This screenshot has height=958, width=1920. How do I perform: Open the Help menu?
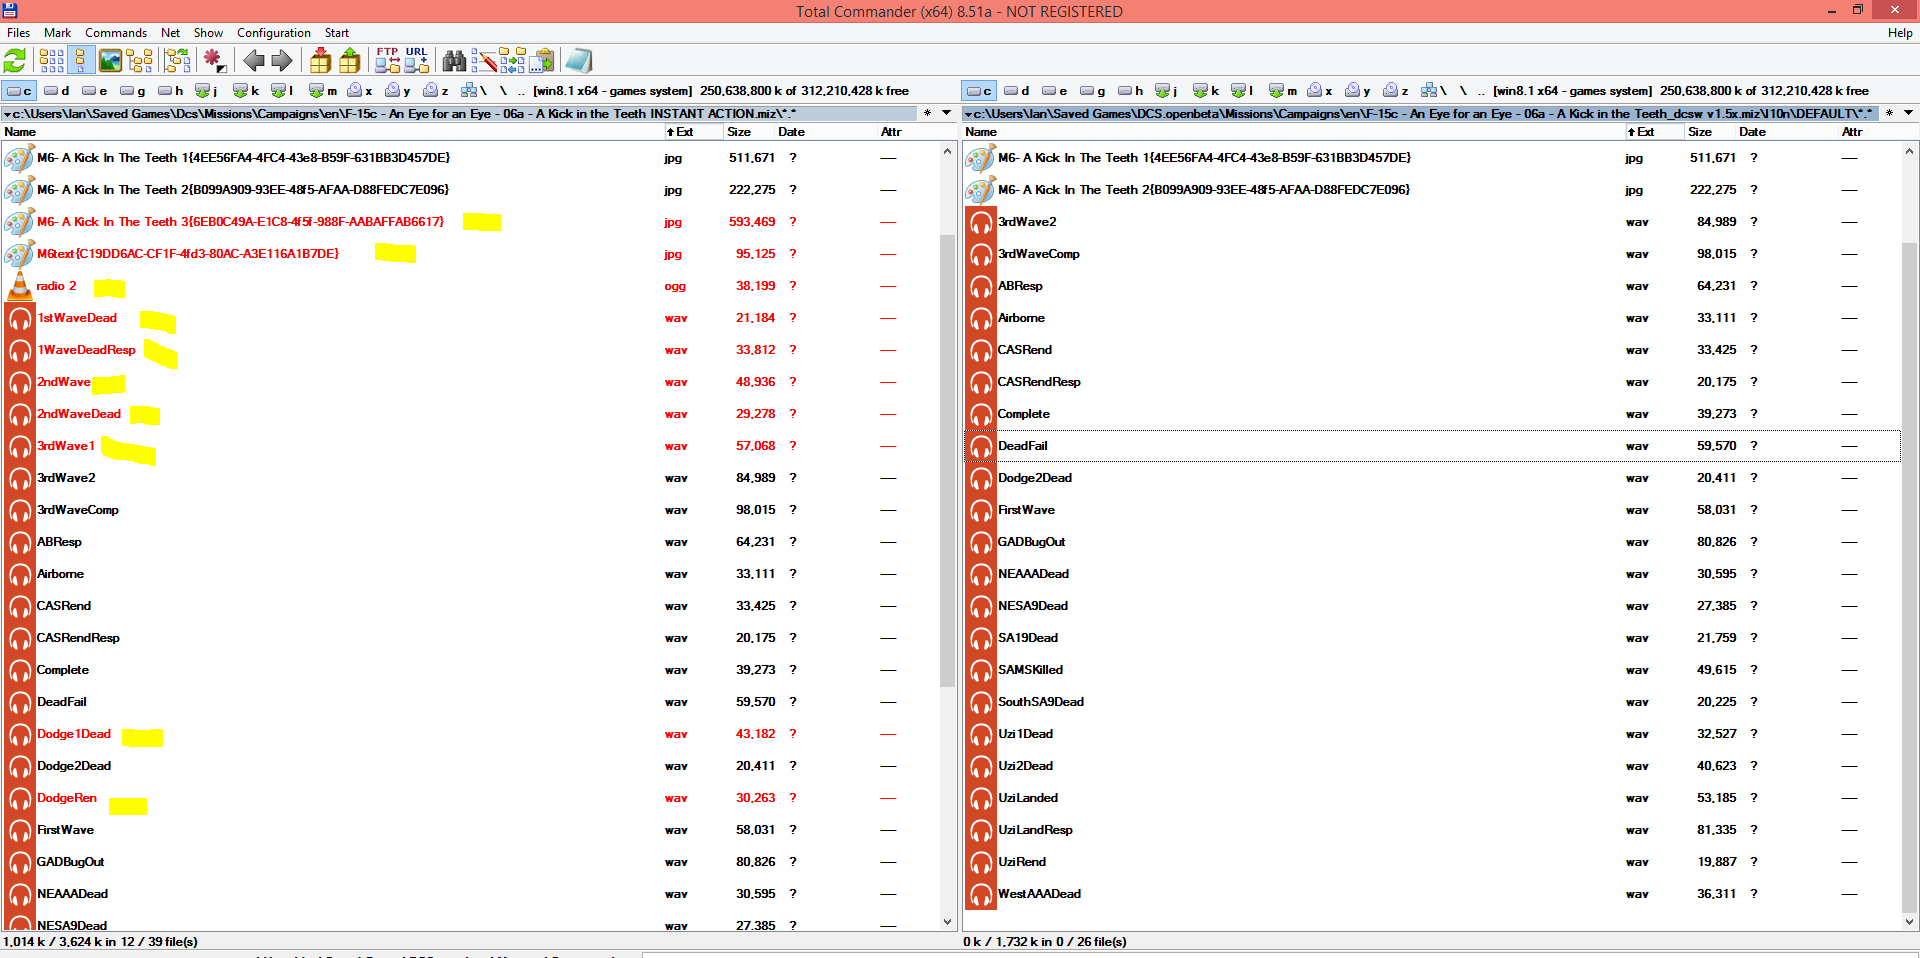(1900, 33)
